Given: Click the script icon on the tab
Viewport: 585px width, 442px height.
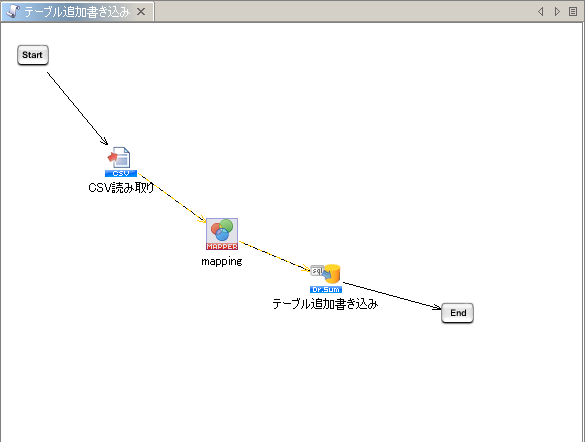Looking at the screenshot, I should click(13, 11).
